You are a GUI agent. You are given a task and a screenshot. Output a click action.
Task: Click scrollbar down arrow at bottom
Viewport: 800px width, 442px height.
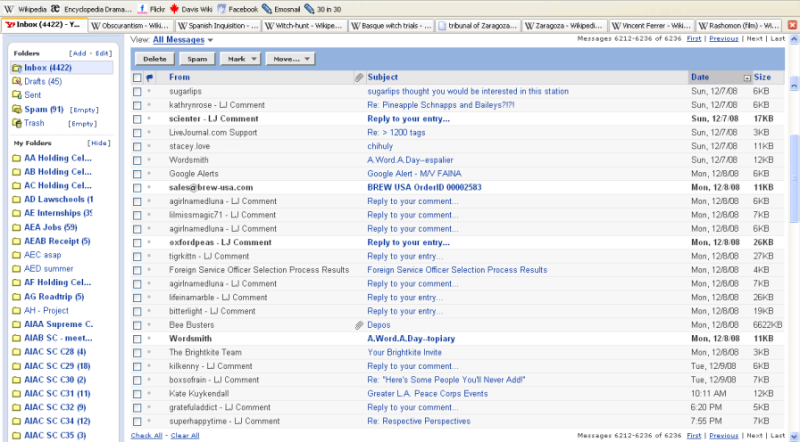(x=794, y=437)
